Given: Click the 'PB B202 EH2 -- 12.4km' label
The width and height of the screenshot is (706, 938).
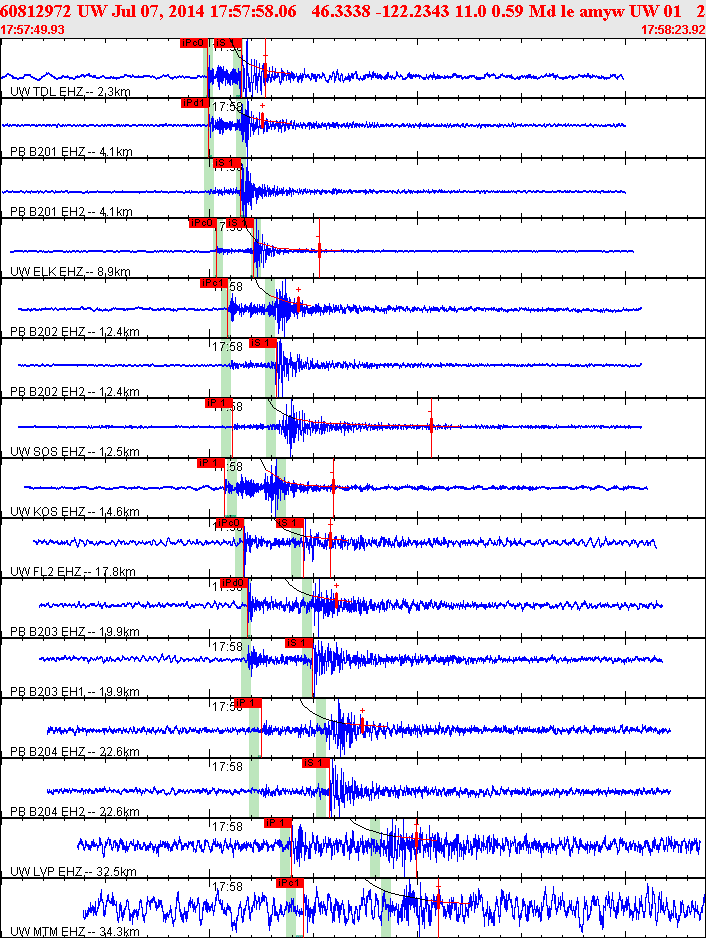Looking at the screenshot, I should [75, 392].
